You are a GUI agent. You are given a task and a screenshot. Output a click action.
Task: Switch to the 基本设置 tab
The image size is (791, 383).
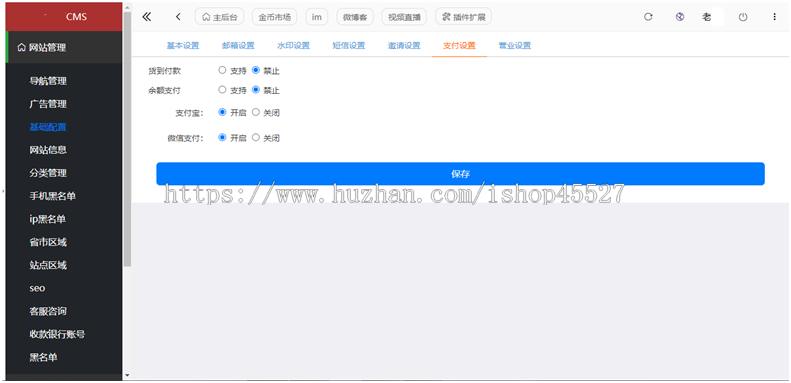point(183,45)
